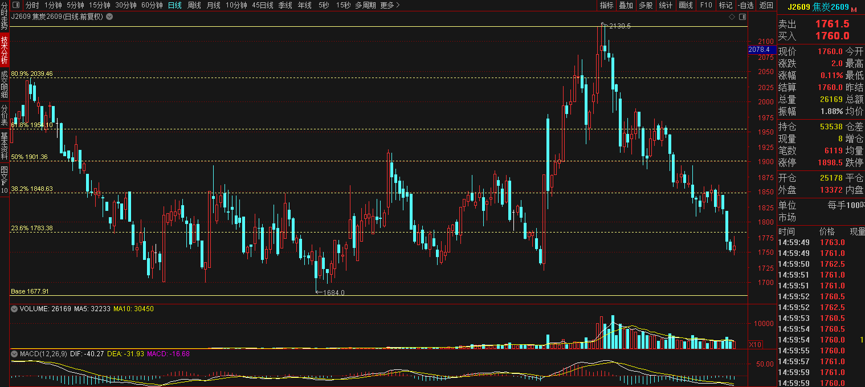Click the 时间 column header in trade list
The image size is (865, 387).
click(787, 232)
